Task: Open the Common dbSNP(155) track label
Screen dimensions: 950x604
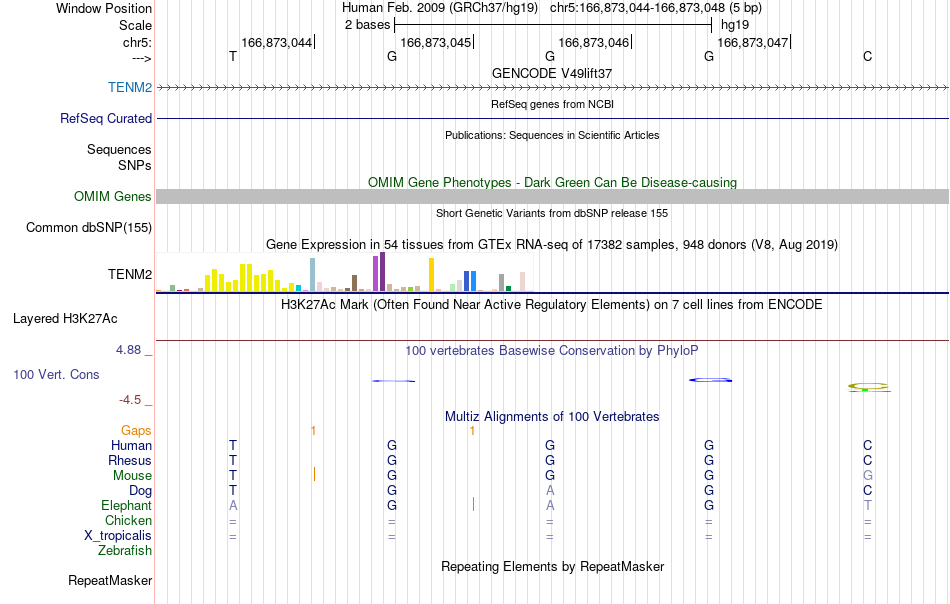Action: tap(88, 227)
